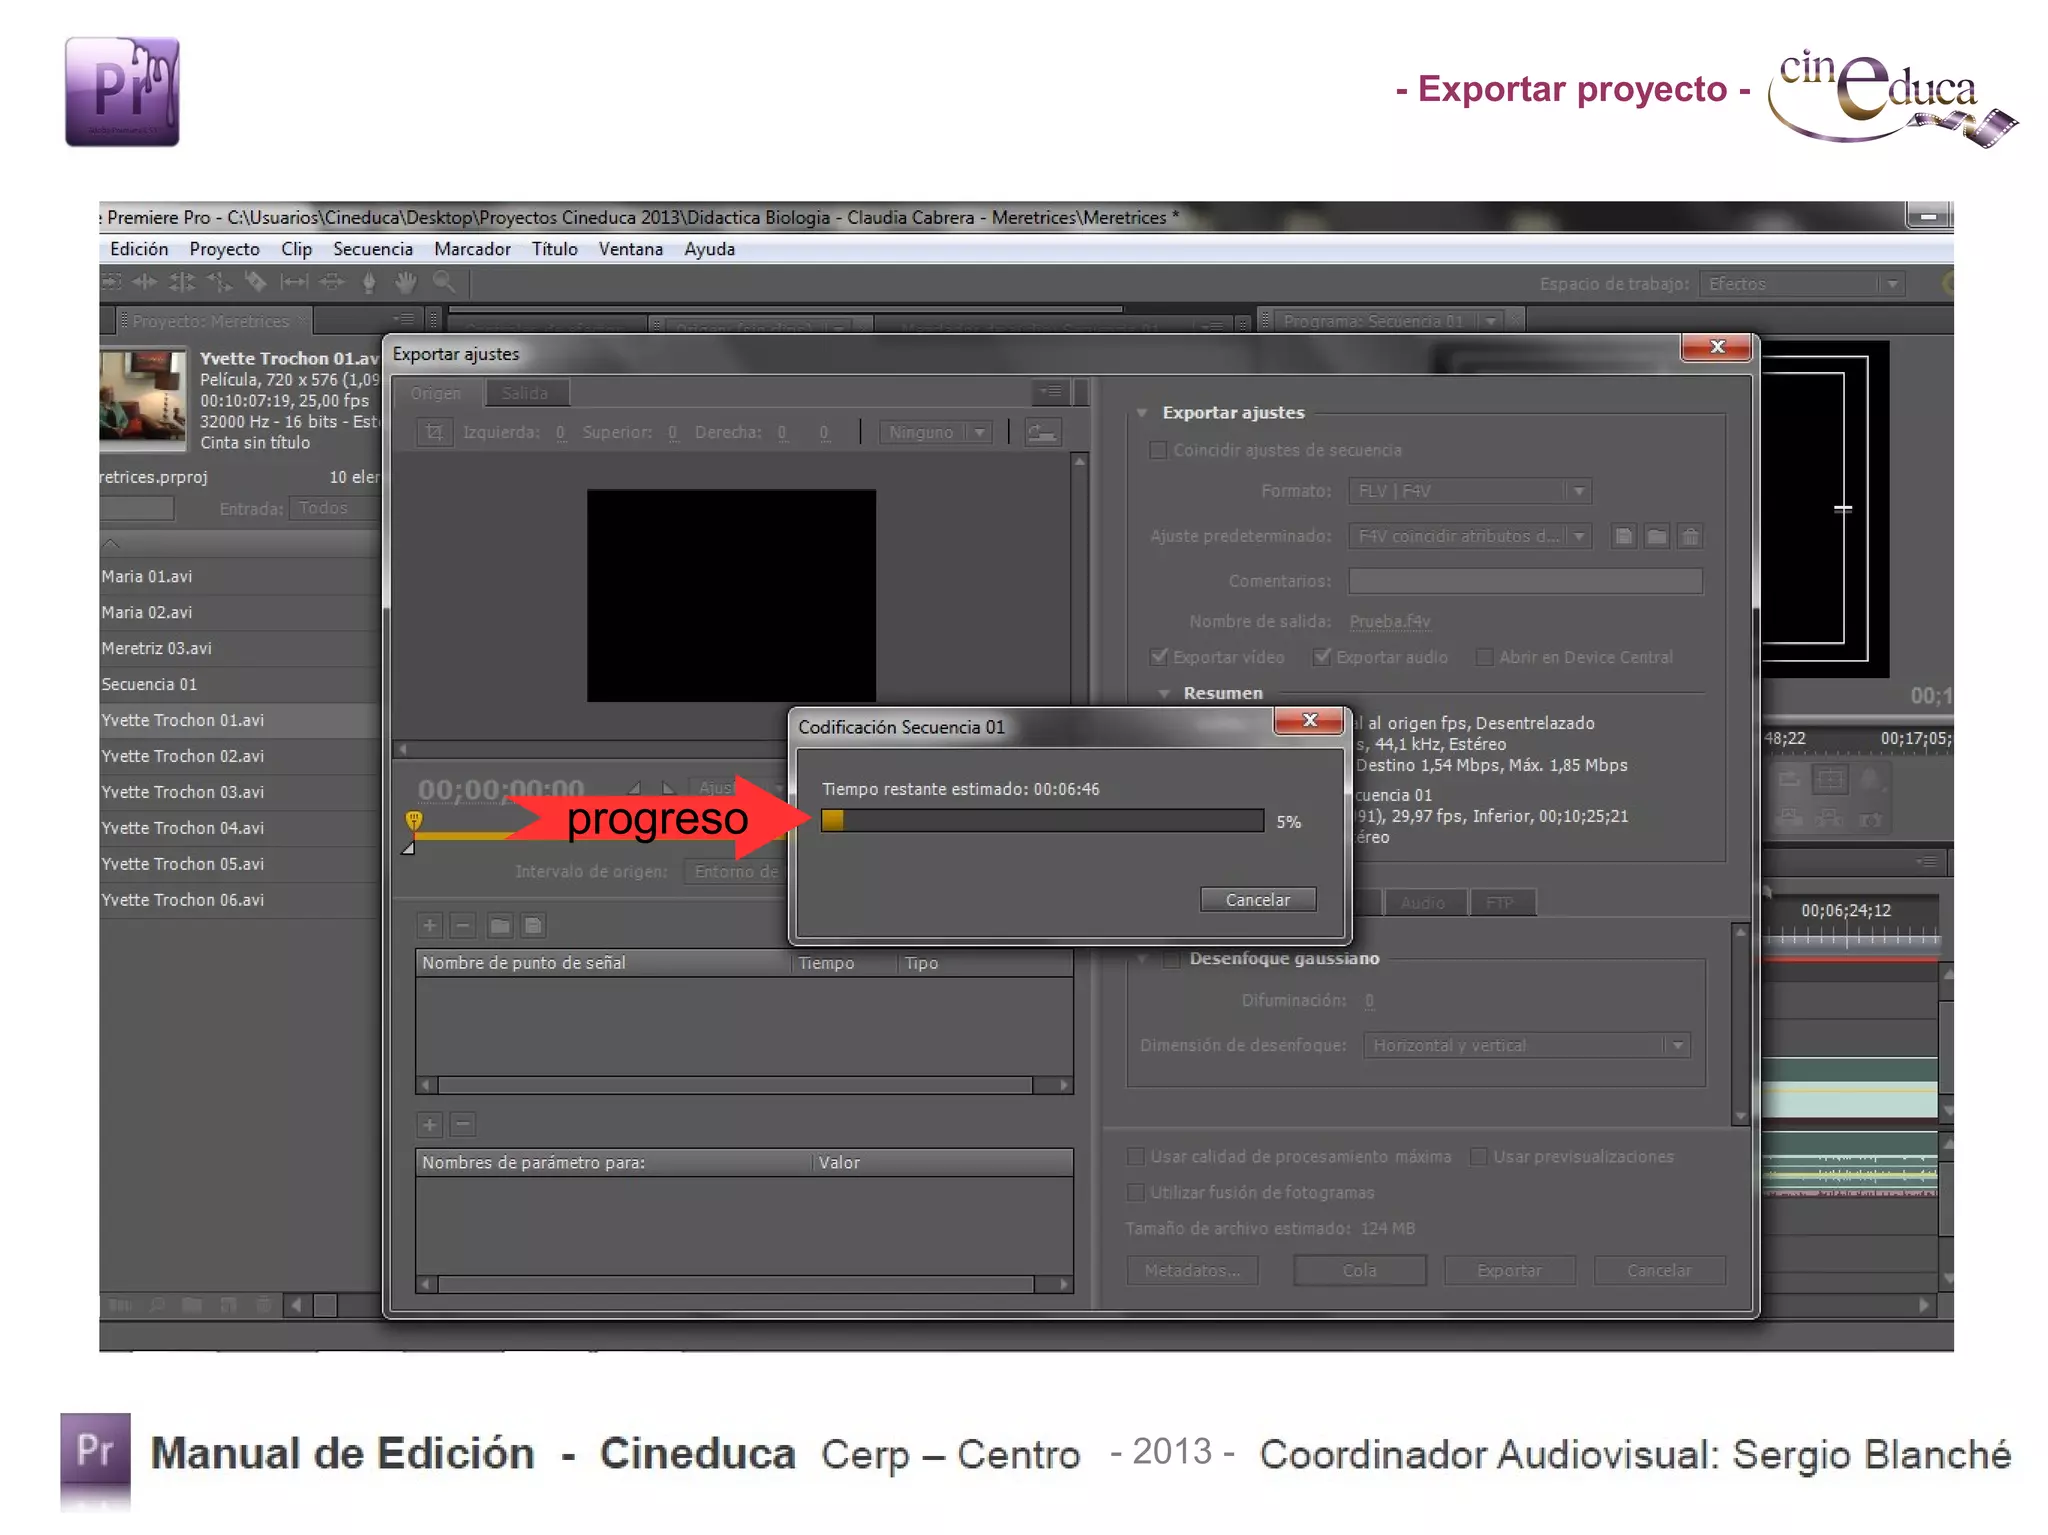
Task: Open the export preview panel menu icon
Action: 1051,391
